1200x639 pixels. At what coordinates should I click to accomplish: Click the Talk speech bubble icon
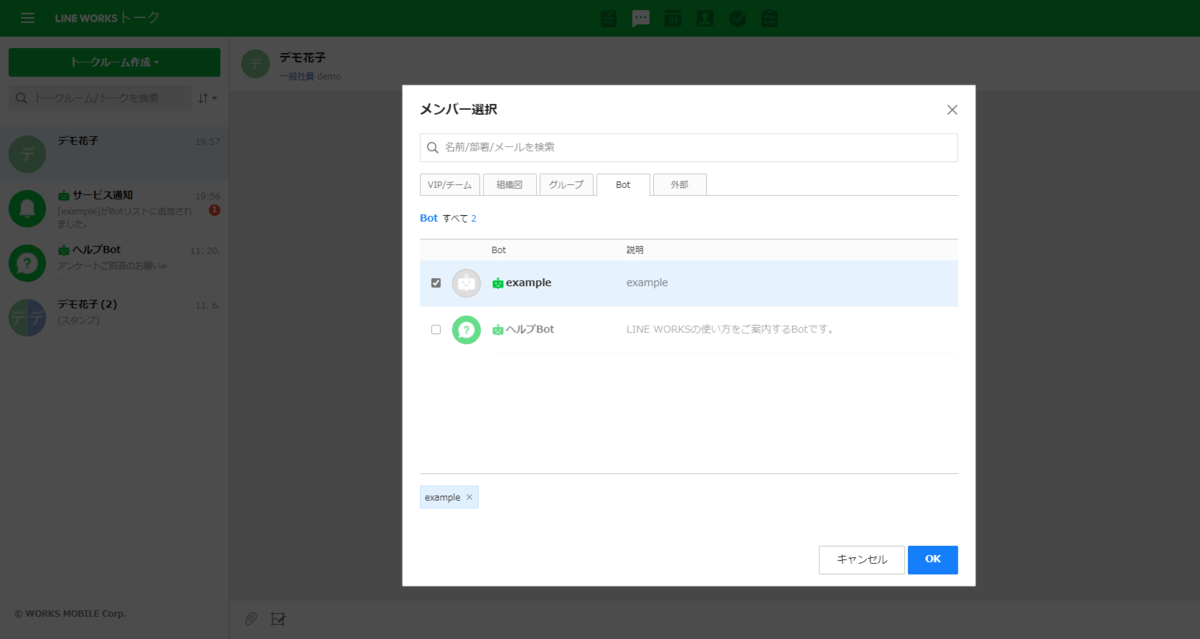tap(641, 18)
